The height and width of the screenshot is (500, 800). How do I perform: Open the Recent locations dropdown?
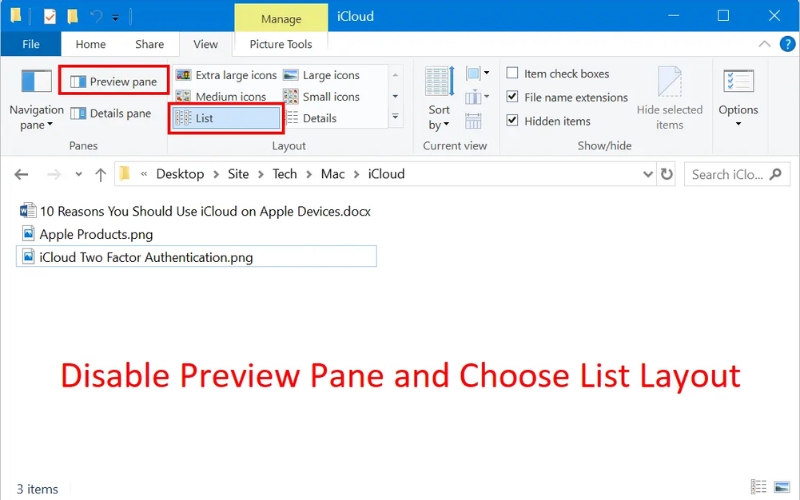(79, 174)
